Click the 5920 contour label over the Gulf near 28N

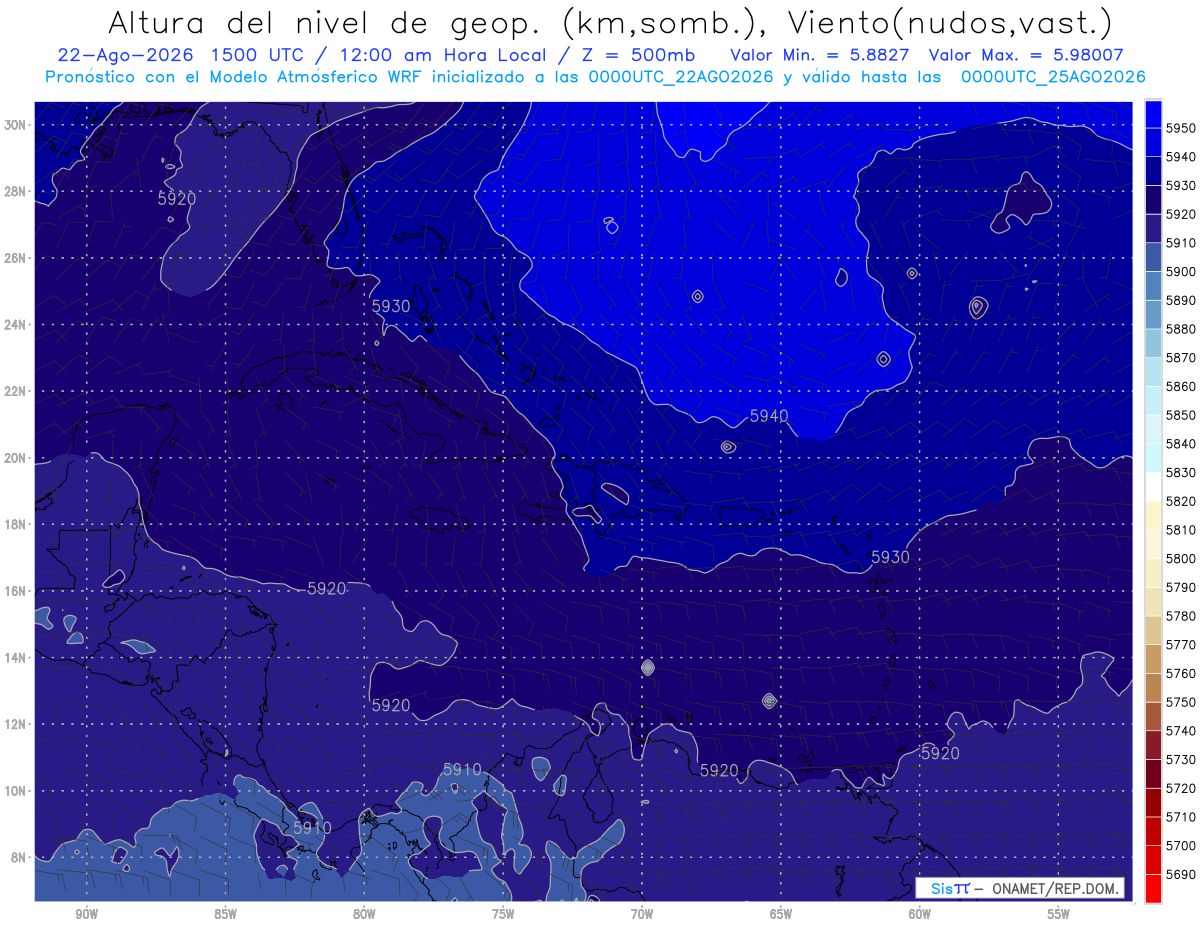tap(177, 199)
